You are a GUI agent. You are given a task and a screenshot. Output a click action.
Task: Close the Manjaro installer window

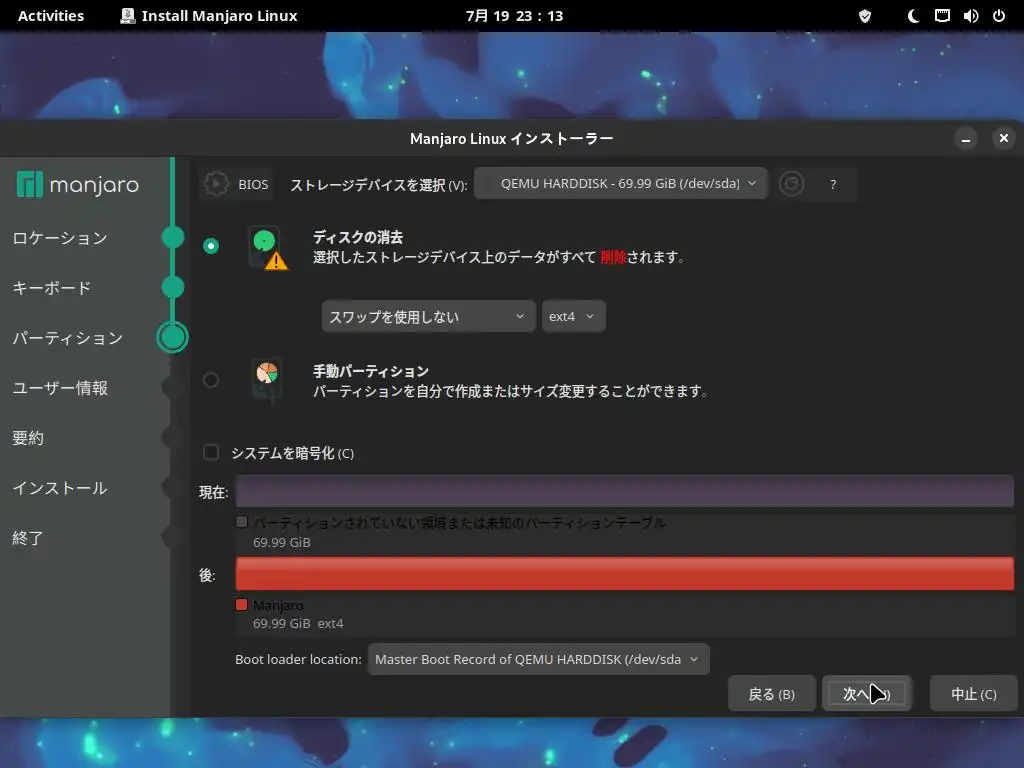(x=1004, y=138)
